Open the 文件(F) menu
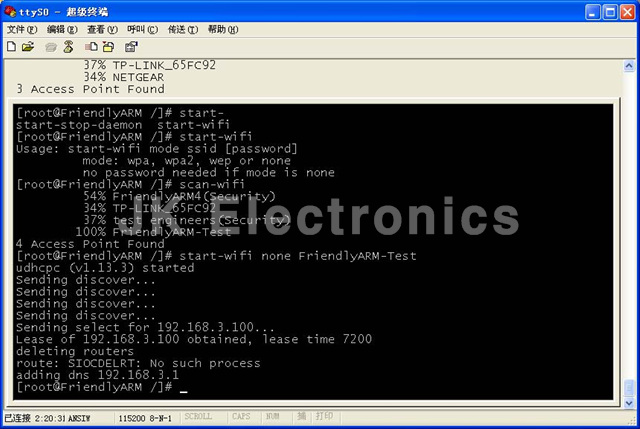 click(22, 29)
